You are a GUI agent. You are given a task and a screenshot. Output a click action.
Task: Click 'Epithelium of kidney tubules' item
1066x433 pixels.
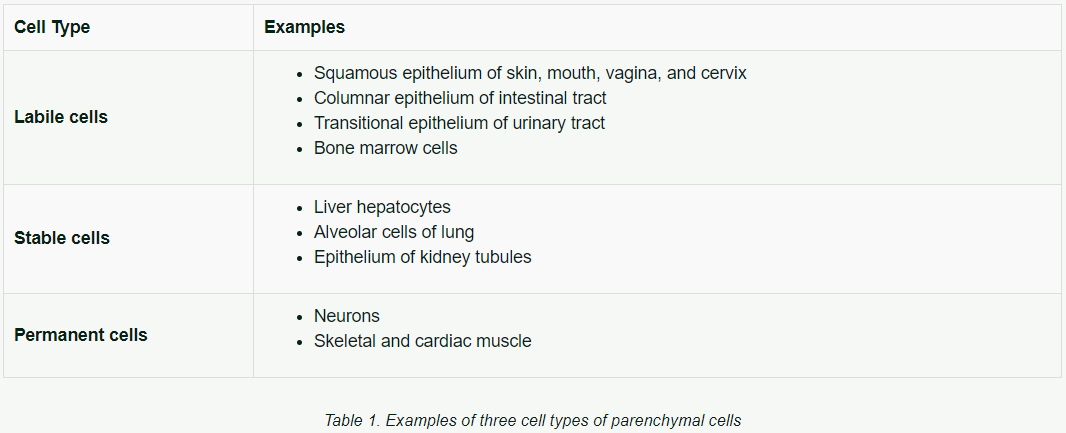422,257
